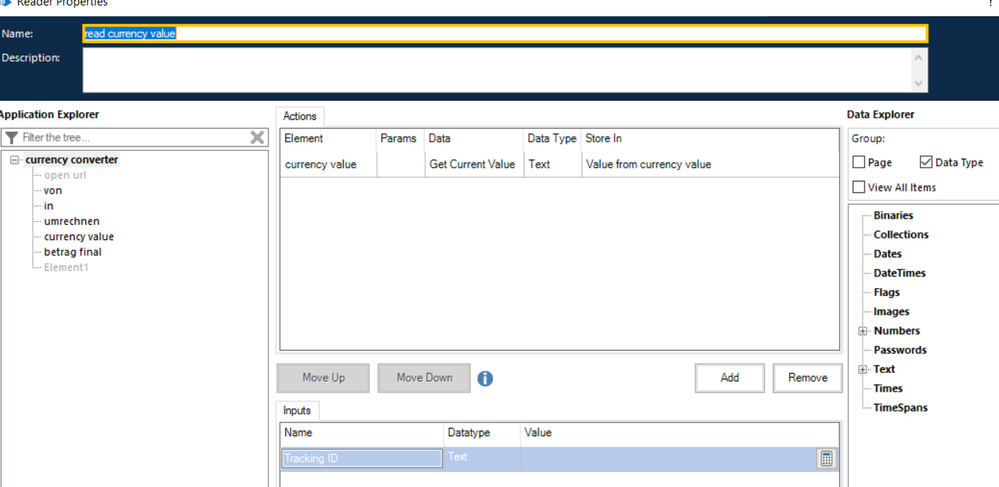Click into the Name text field
The height and width of the screenshot is (487, 999).
point(505,33)
